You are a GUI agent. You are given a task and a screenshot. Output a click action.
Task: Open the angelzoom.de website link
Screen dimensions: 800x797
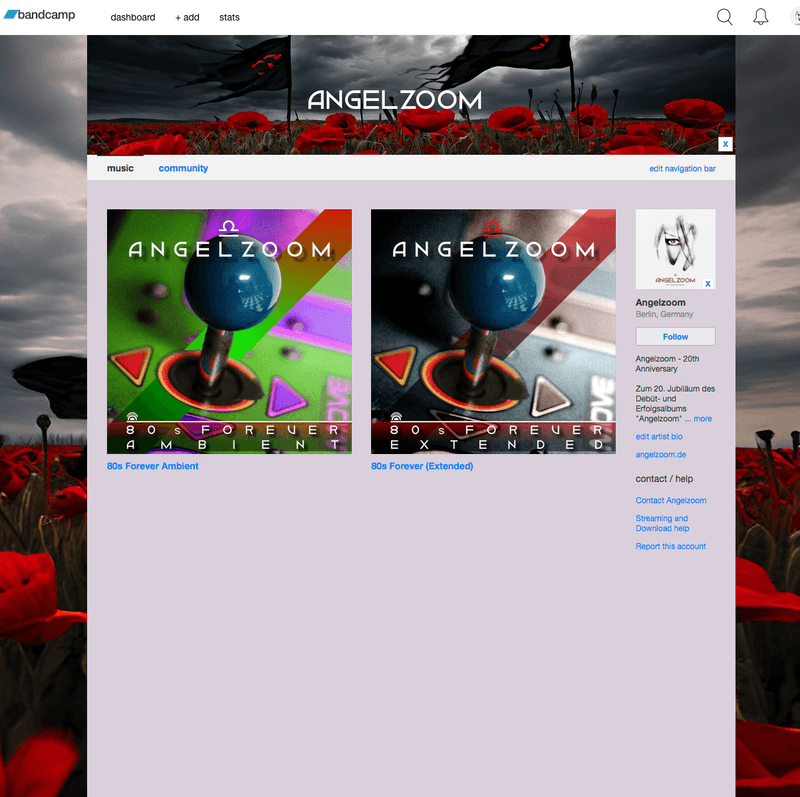[x=661, y=455]
